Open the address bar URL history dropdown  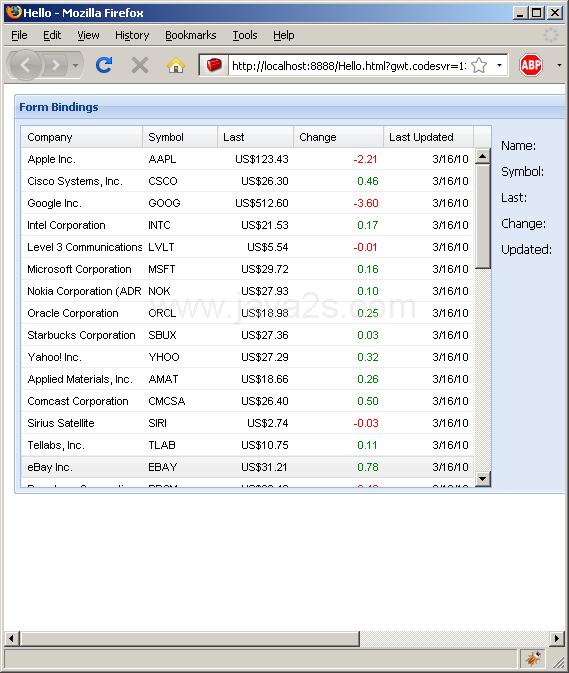click(499, 65)
